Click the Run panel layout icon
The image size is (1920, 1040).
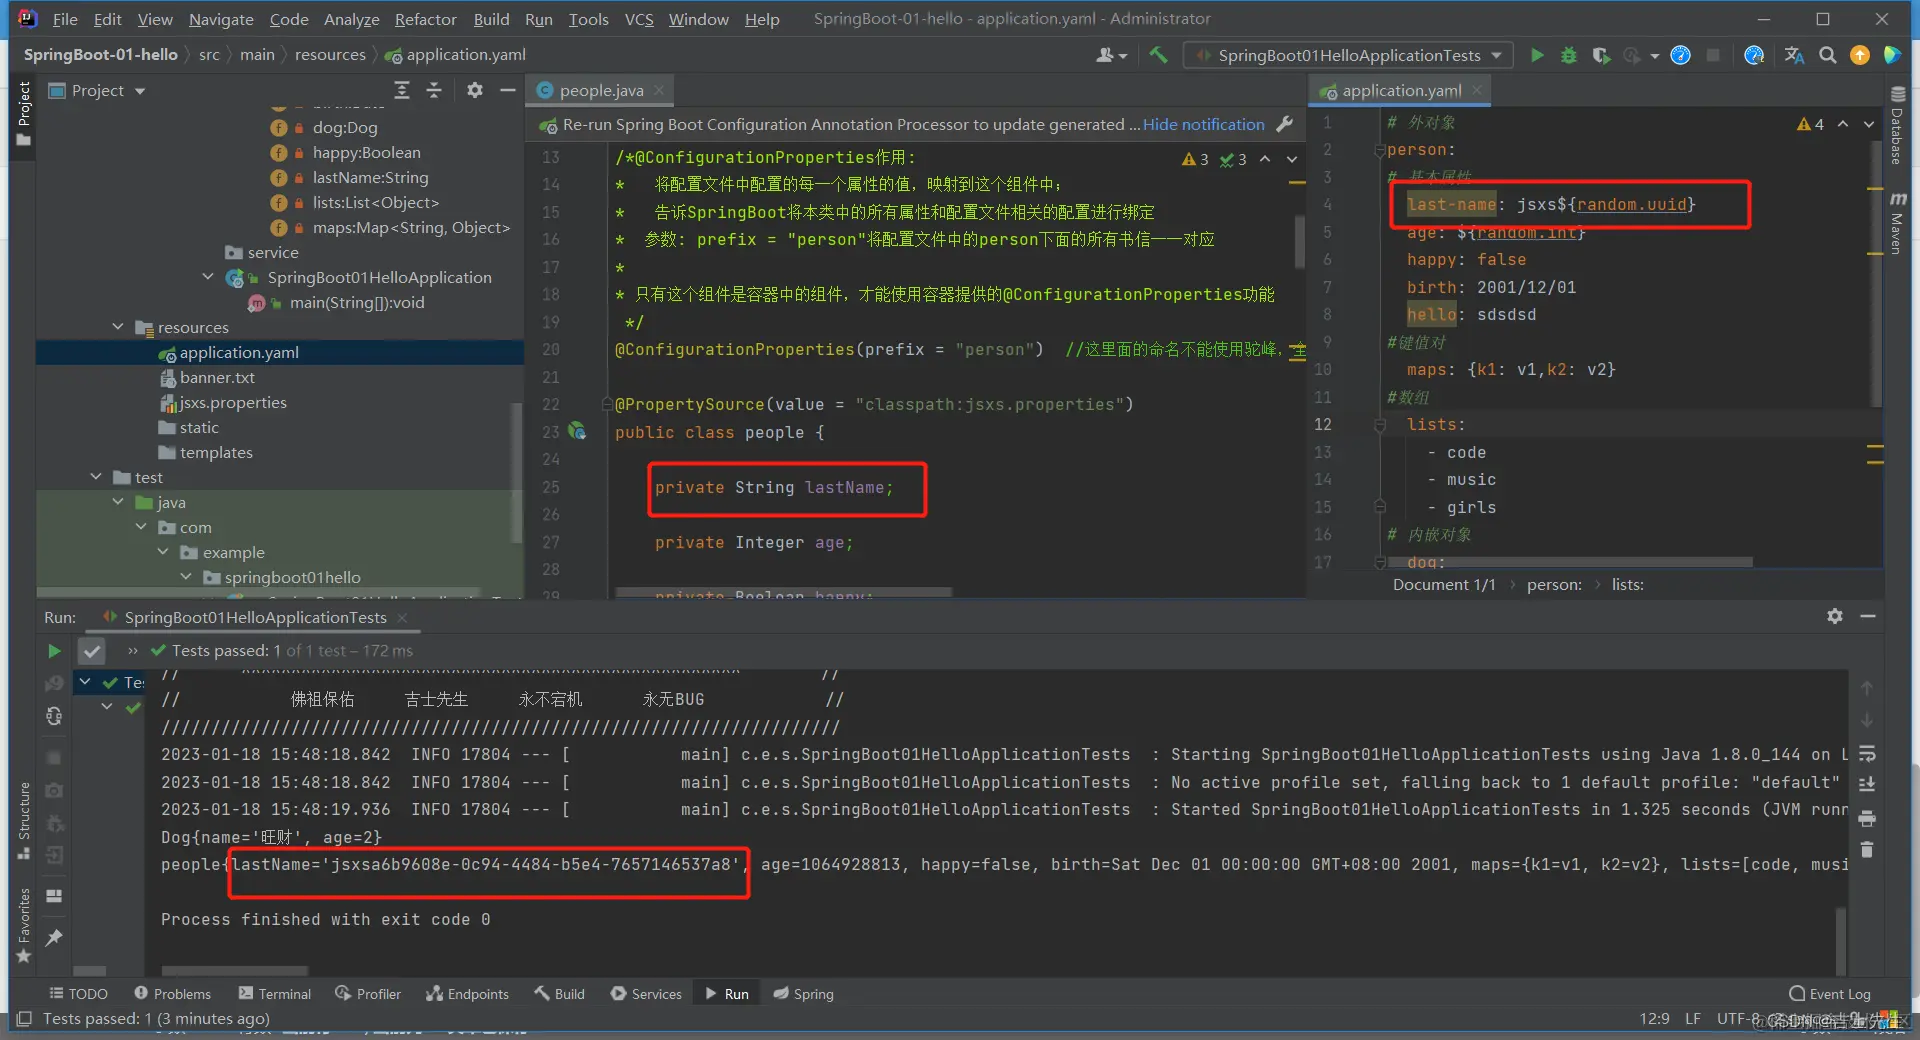click(54, 896)
